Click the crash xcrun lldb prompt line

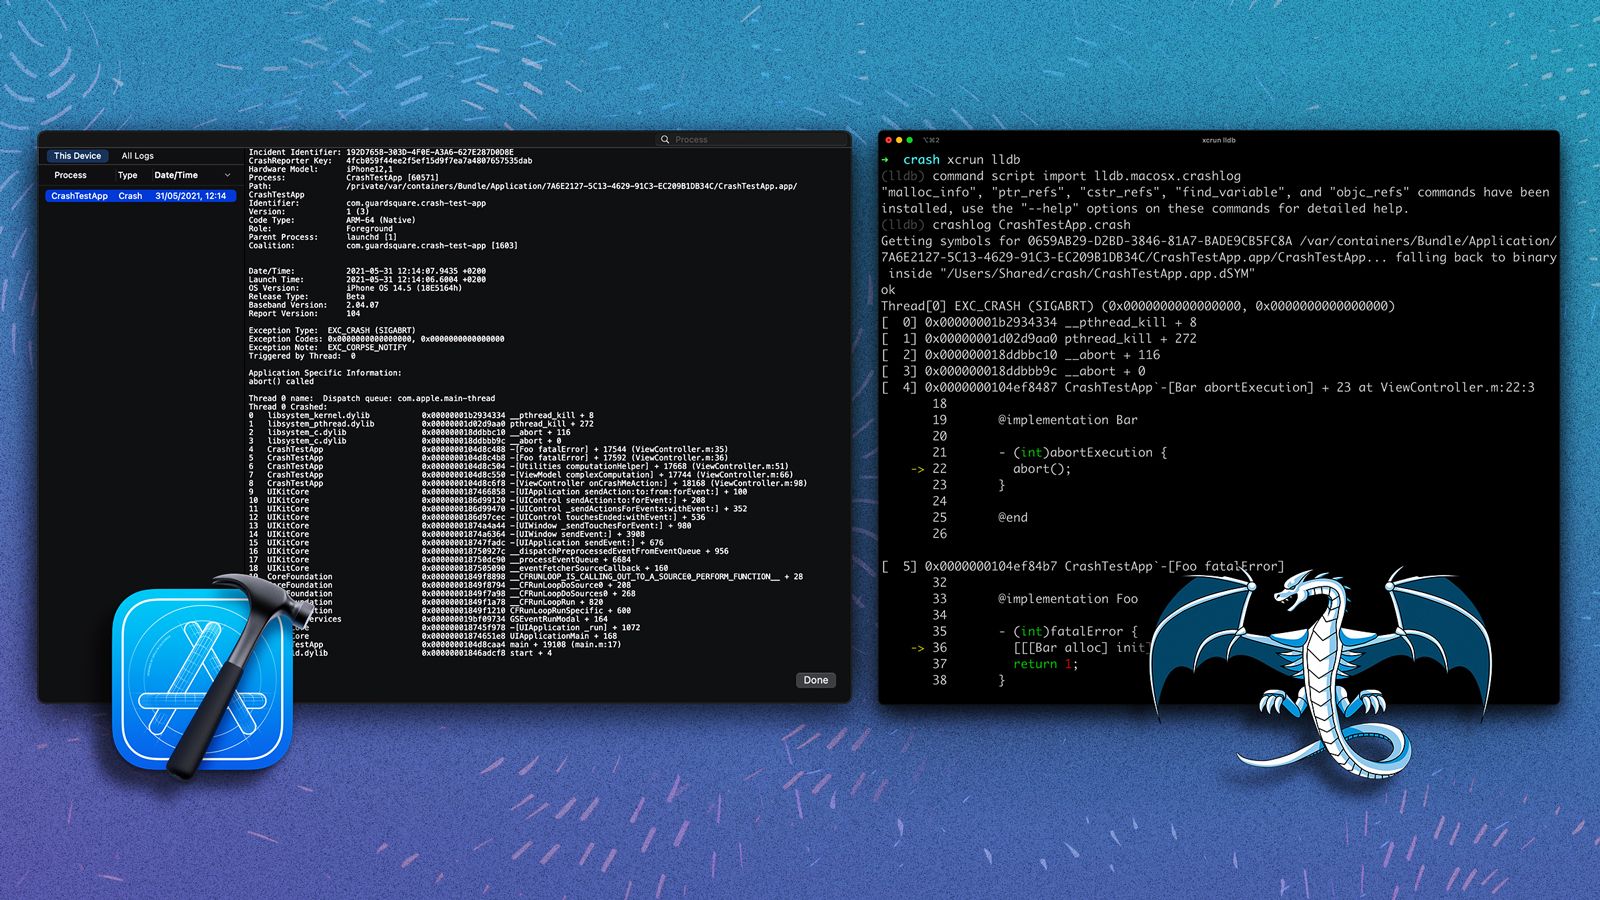(x=951, y=159)
